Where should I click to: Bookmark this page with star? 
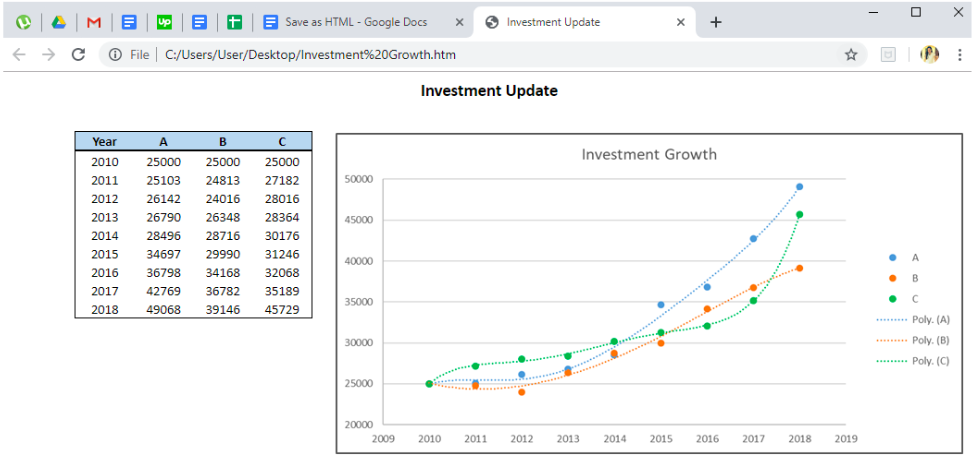click(x=851, y=55)
